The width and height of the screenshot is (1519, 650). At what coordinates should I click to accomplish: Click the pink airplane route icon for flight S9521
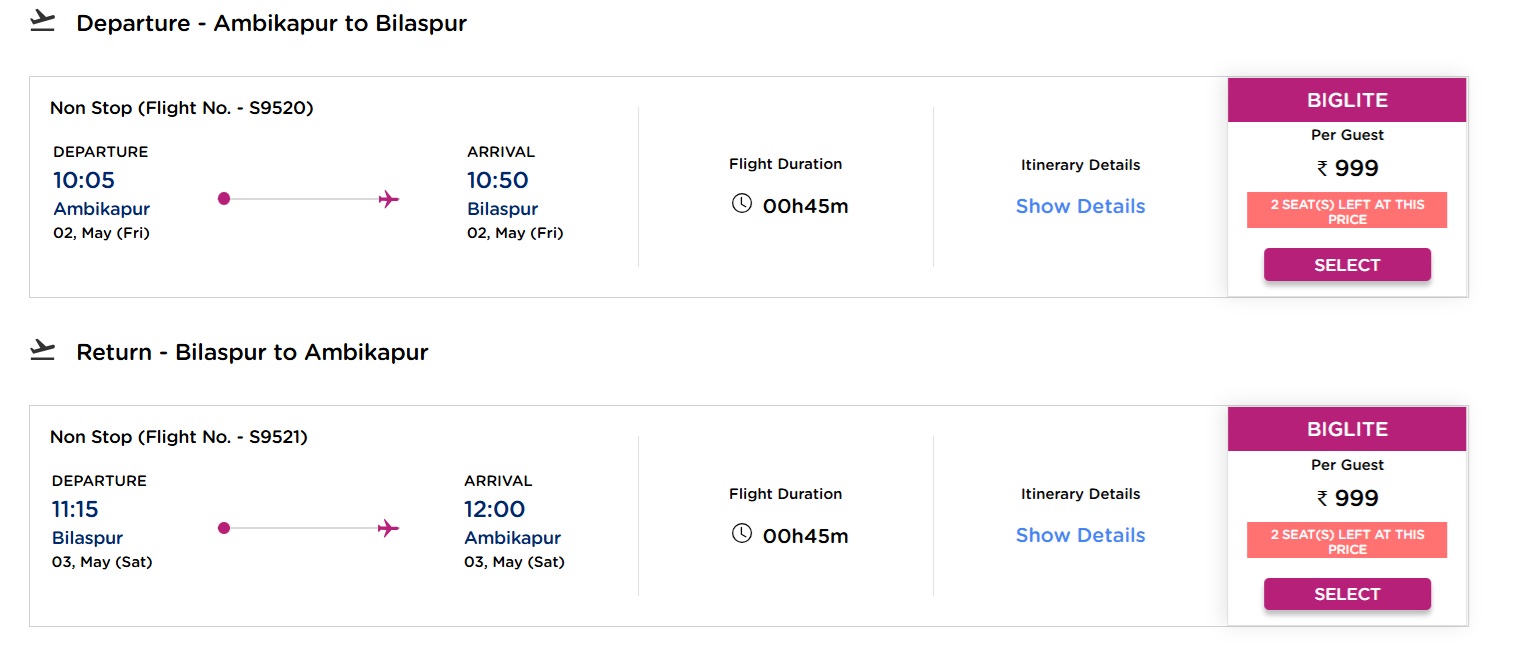(389, 528)
